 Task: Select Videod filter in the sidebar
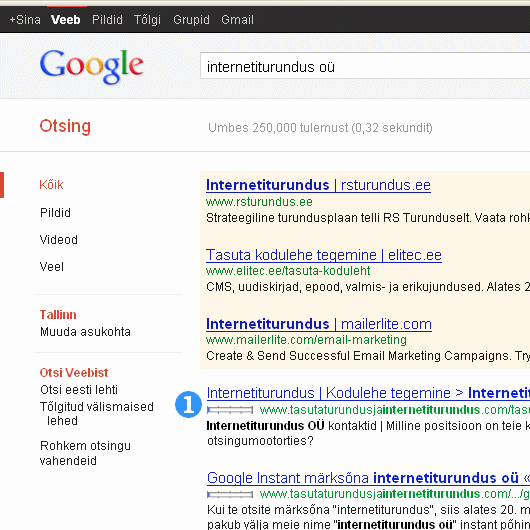coord(59,240)
